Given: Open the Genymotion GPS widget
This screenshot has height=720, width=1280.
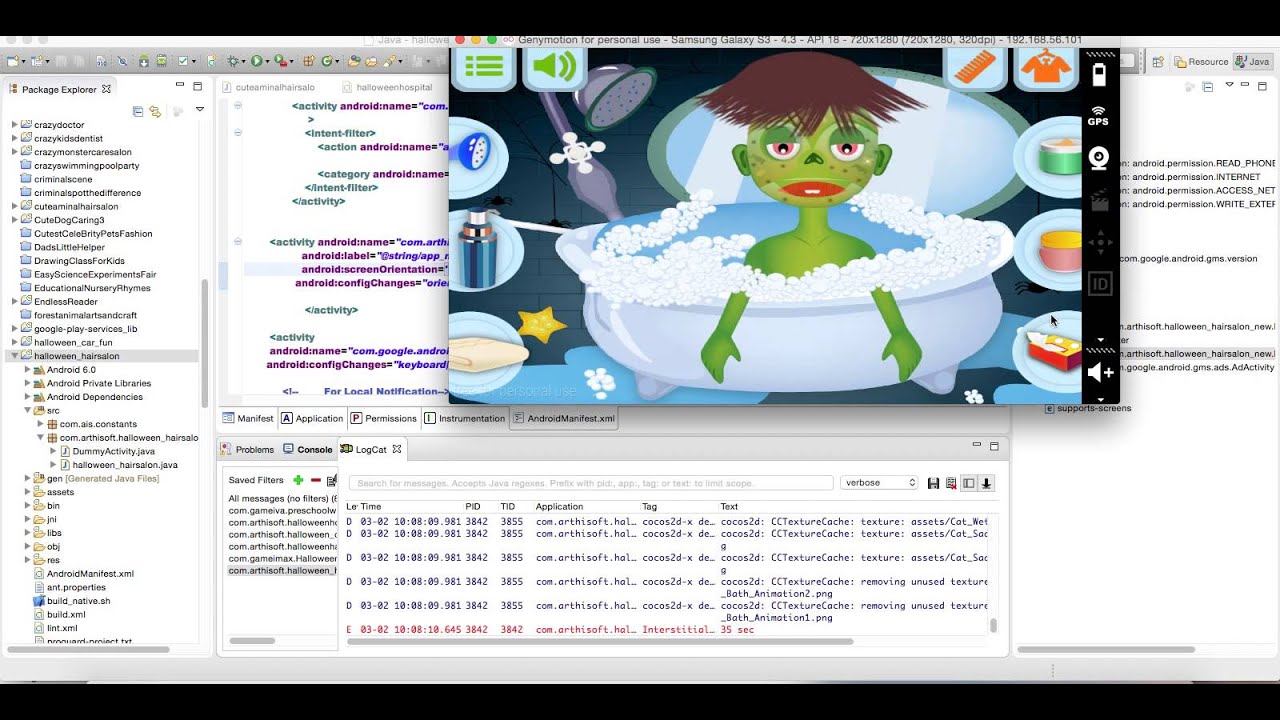Looking at the screenshot, I should click(x=1098, y=116).
